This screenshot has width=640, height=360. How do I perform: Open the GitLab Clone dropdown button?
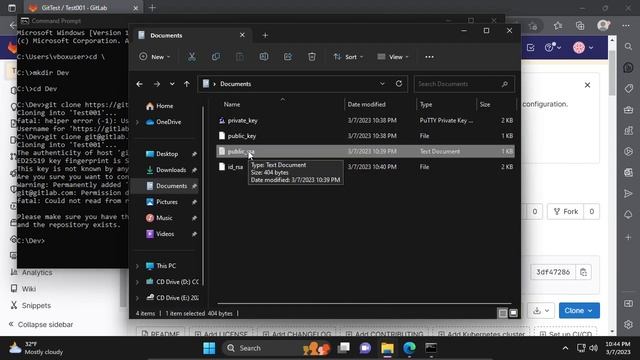pyautogui.click(x=579, y=311)
